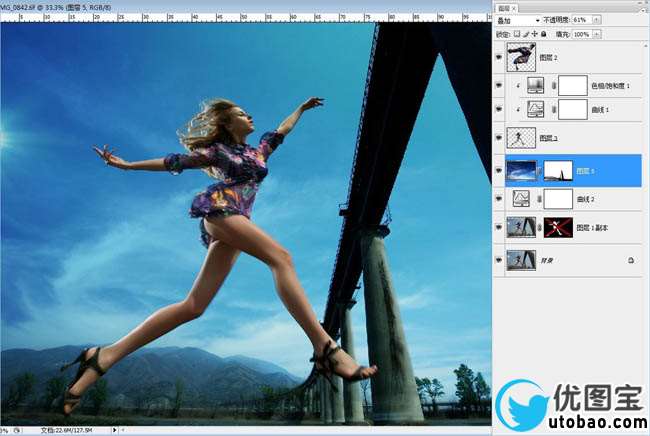Toggle visibility of 色相/饱和度 1 layer

click(x=500, y=87)
